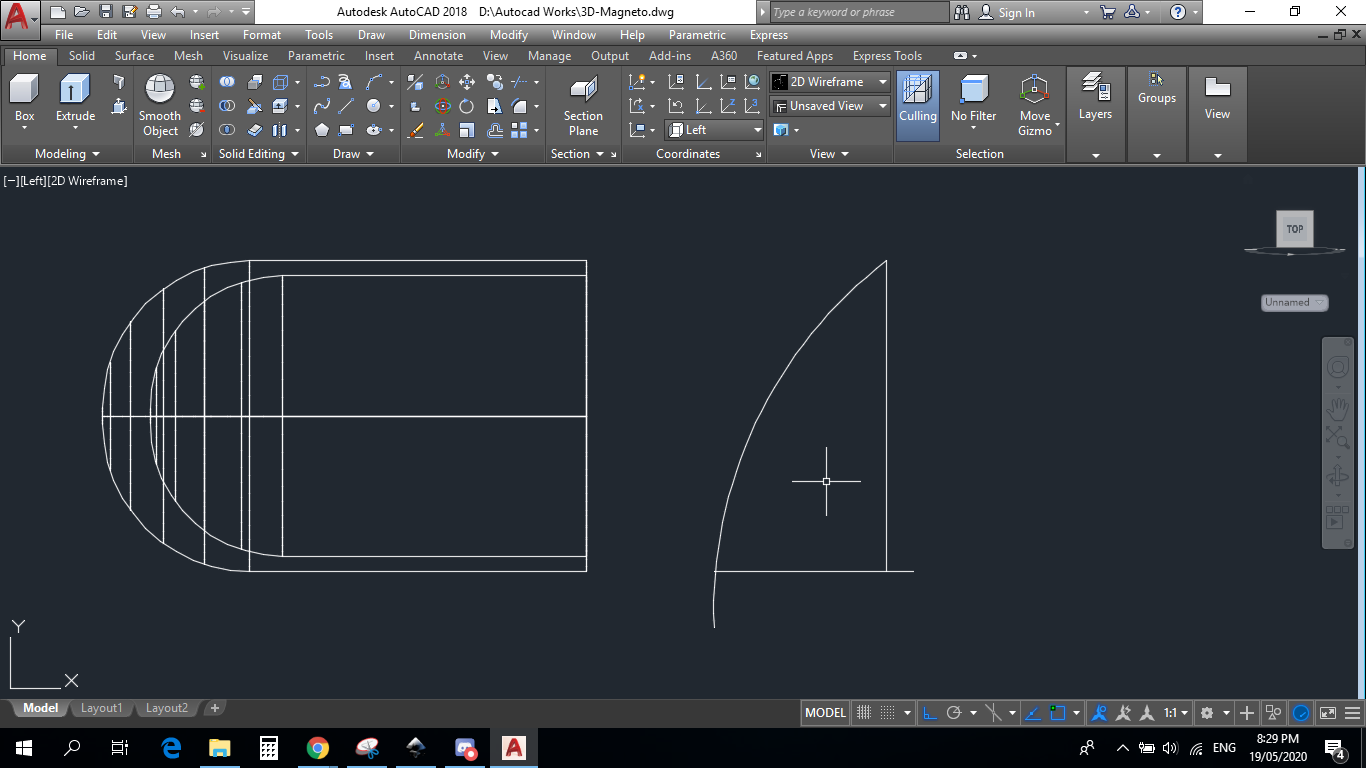This screenshot has width=1366, height=768.
Task: Switch to the Layout1 tab
Action: pyautogui.click(x=101, y=708)
